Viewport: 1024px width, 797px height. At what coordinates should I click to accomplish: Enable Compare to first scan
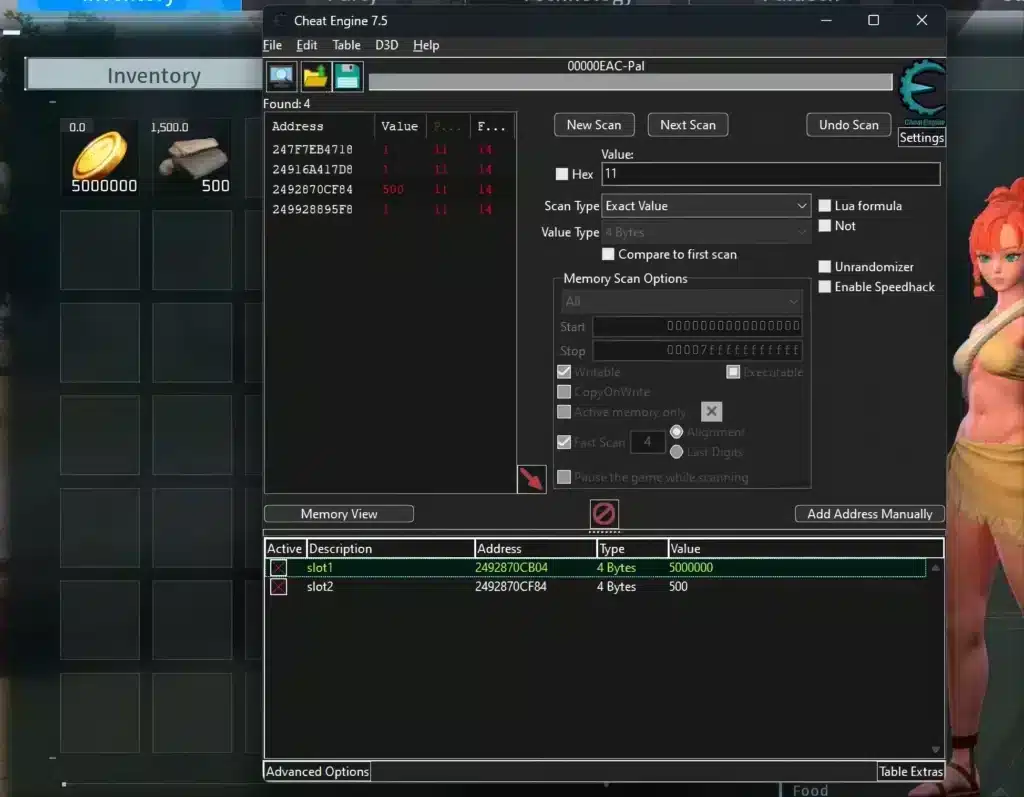coord(608,254)
